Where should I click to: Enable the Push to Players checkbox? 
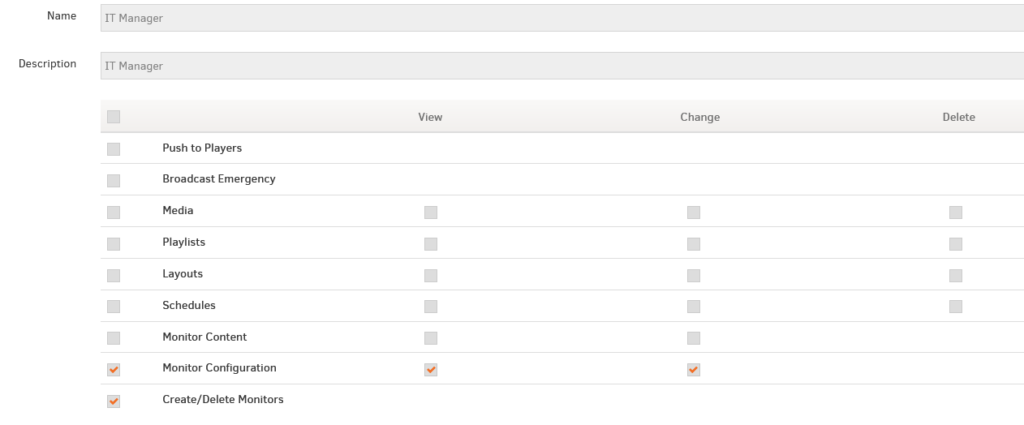(x=114, y=149)
